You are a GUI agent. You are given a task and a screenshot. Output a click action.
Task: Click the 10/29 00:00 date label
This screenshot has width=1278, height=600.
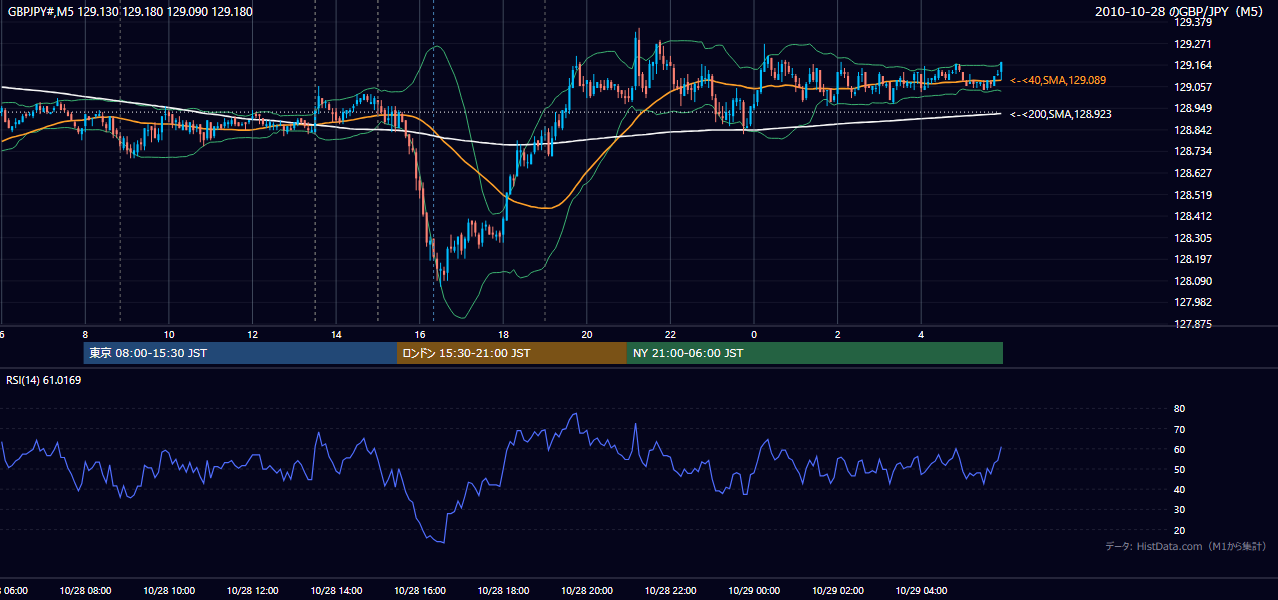point(754,590)
